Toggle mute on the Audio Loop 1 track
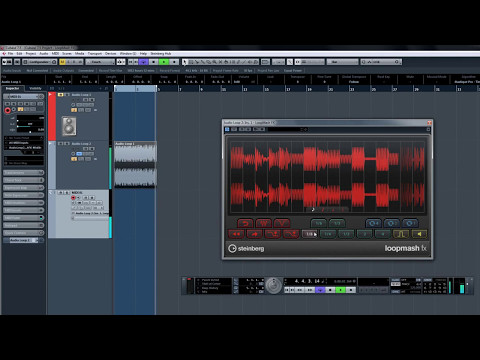 pos(60,95)
